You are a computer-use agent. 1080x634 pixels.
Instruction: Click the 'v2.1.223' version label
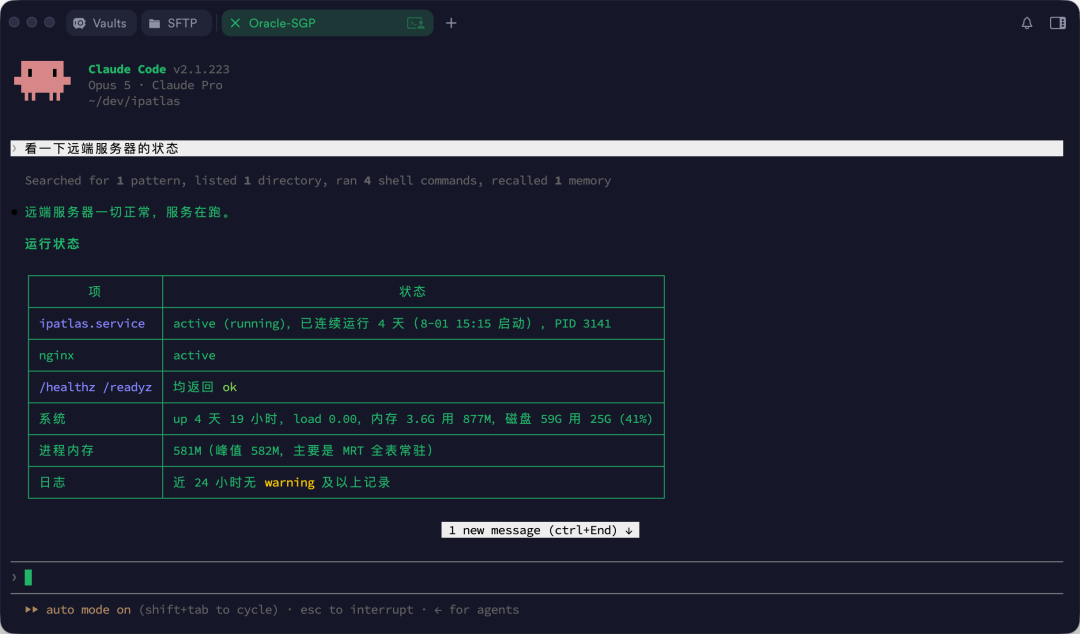tap(201, 69)
